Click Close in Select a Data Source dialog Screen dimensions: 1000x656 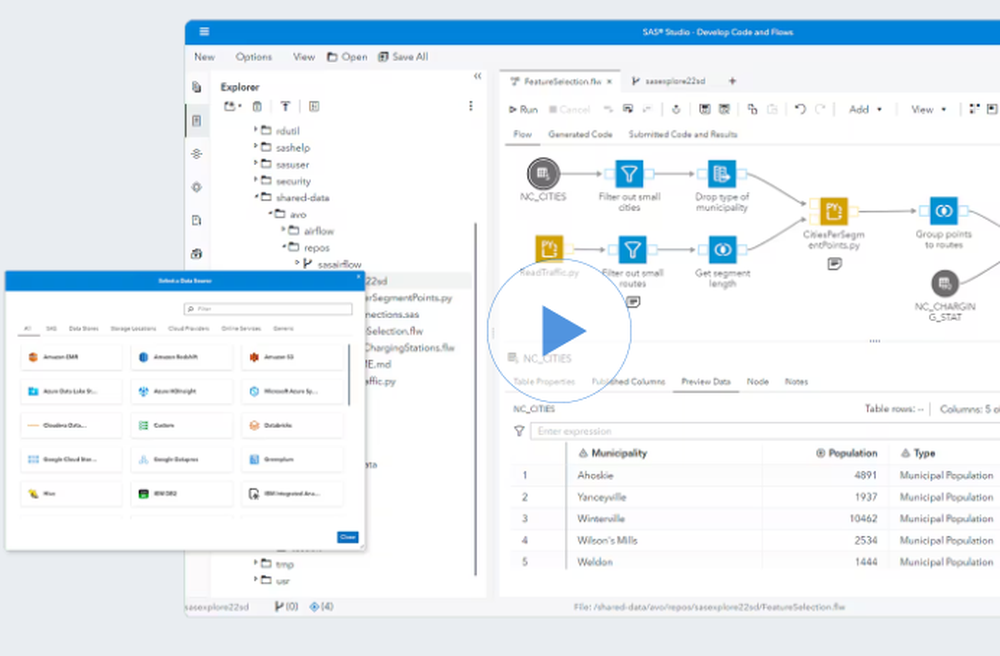(x=348, y=537)
